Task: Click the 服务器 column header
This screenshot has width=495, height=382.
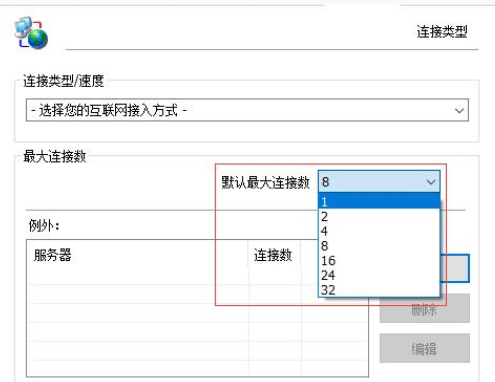Action: tap(137, 256)
